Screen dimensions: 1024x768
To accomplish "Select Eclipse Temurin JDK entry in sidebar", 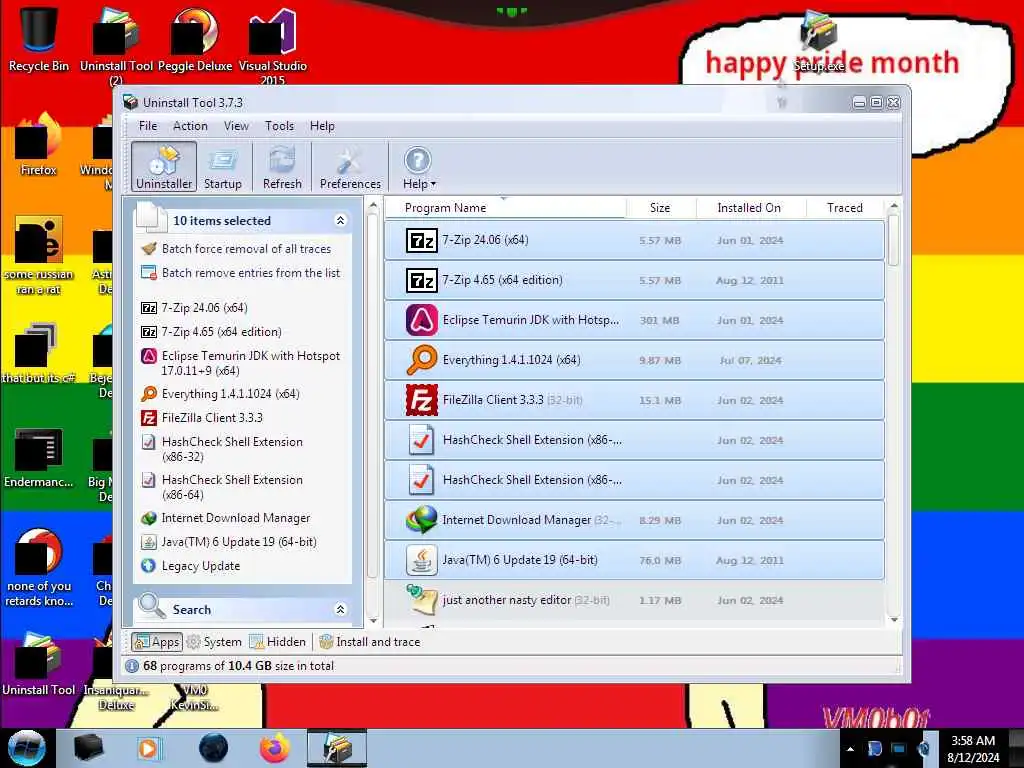I will pos(251,363).
